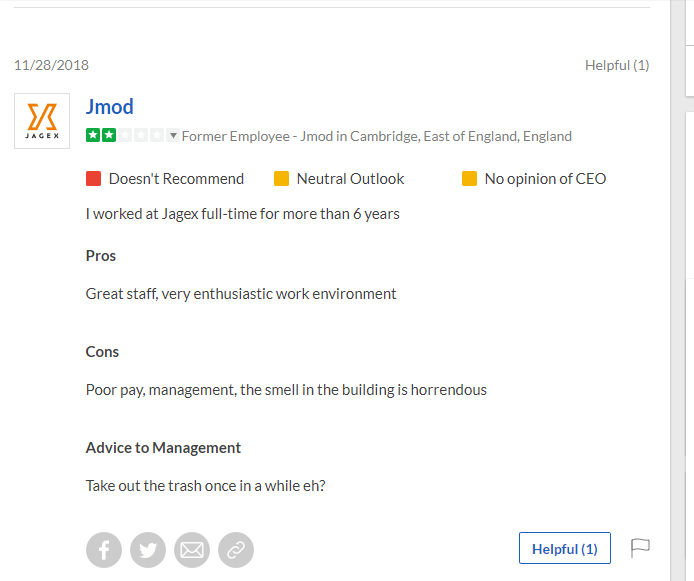This screenshot has width=694, height=581.
Task: Copy review link icon
Action: [x=236, y=549]
